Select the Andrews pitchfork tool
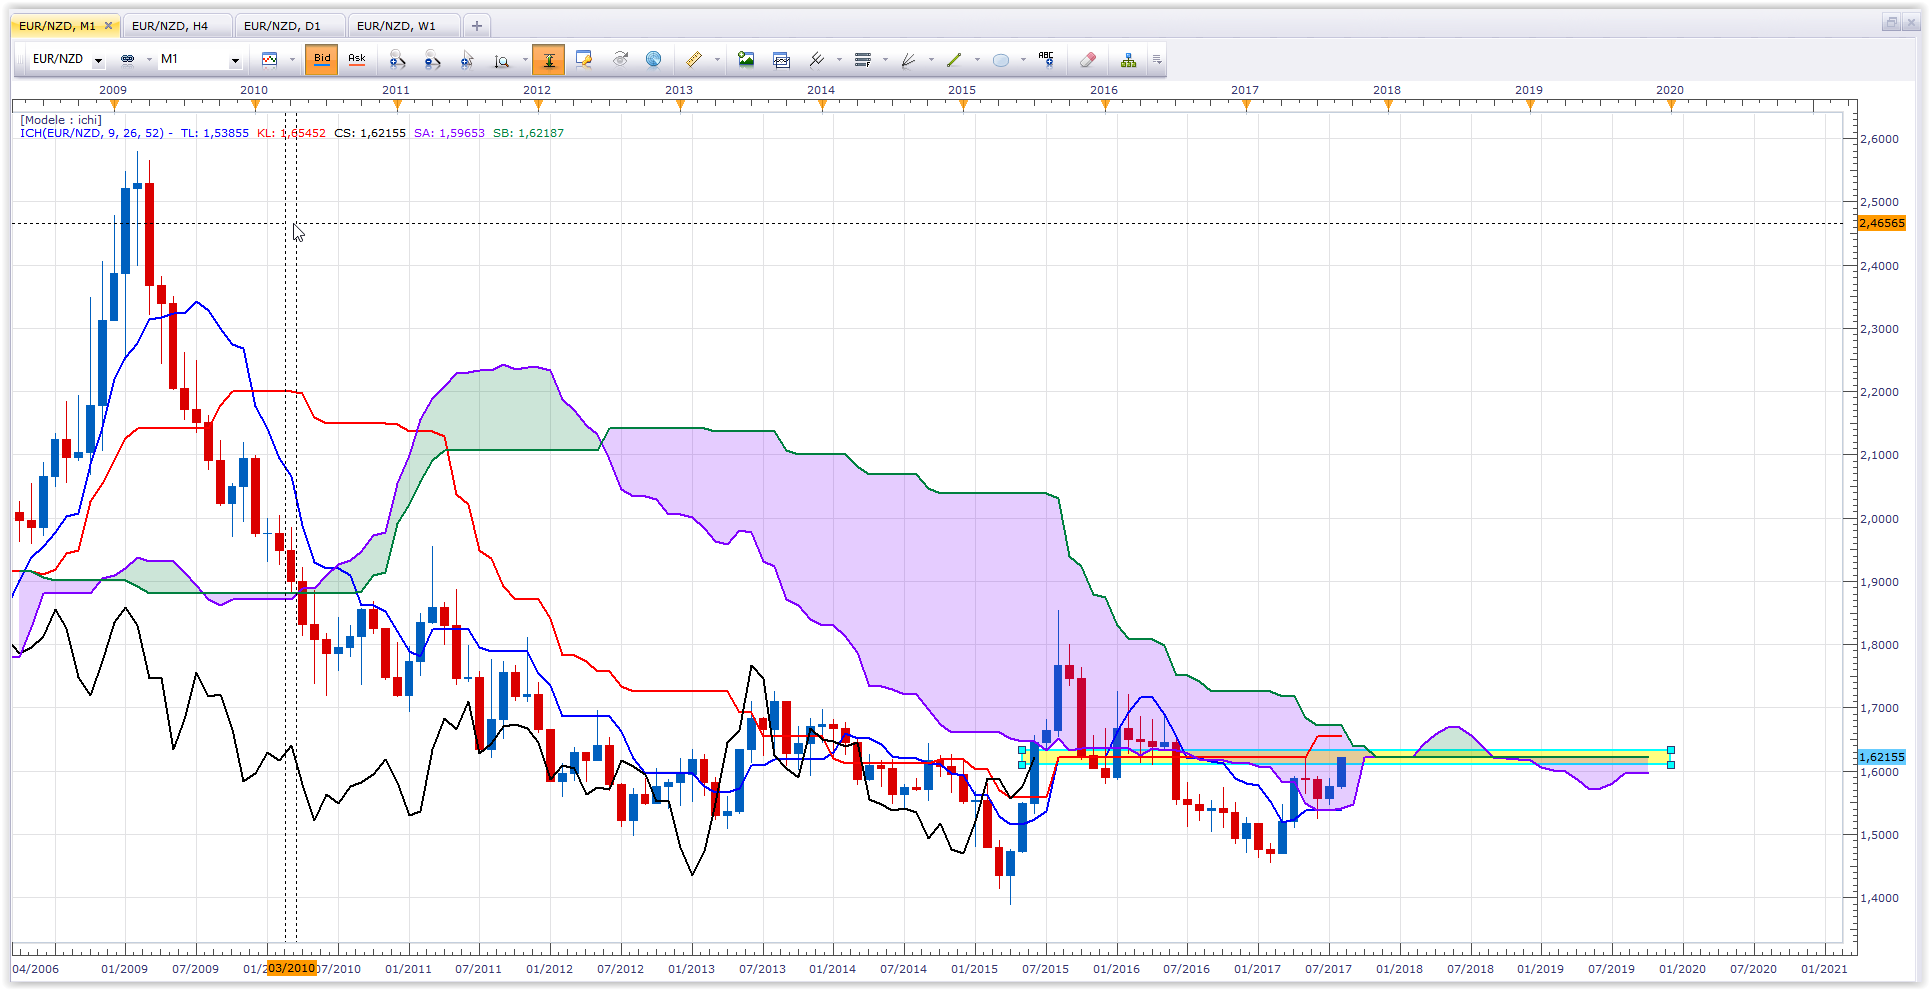The height and width of the screenshot is (990, 1930). (x=817, y=60)
